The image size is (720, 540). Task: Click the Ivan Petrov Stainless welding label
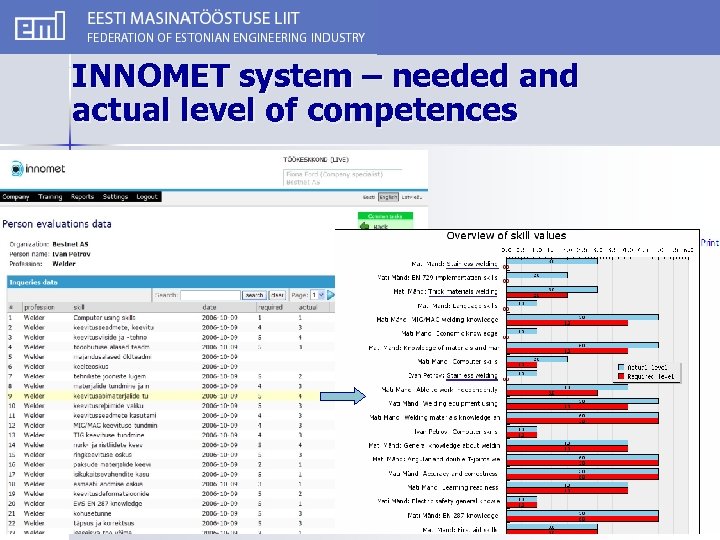click(453, 376)
